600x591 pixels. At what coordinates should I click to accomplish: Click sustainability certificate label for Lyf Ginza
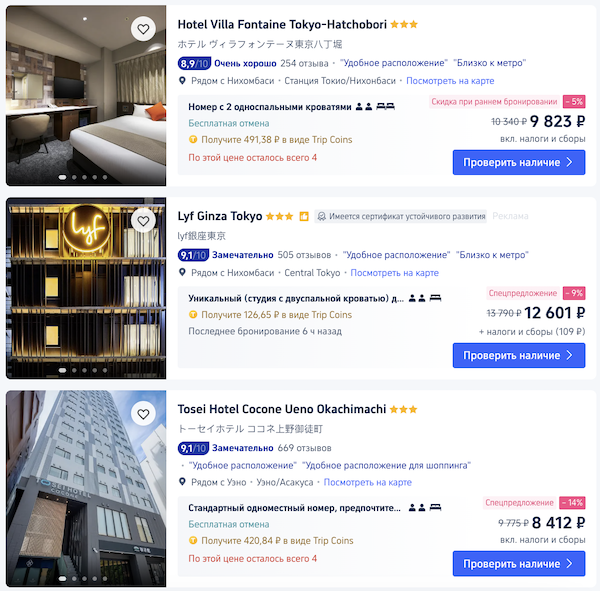(401, 217)
